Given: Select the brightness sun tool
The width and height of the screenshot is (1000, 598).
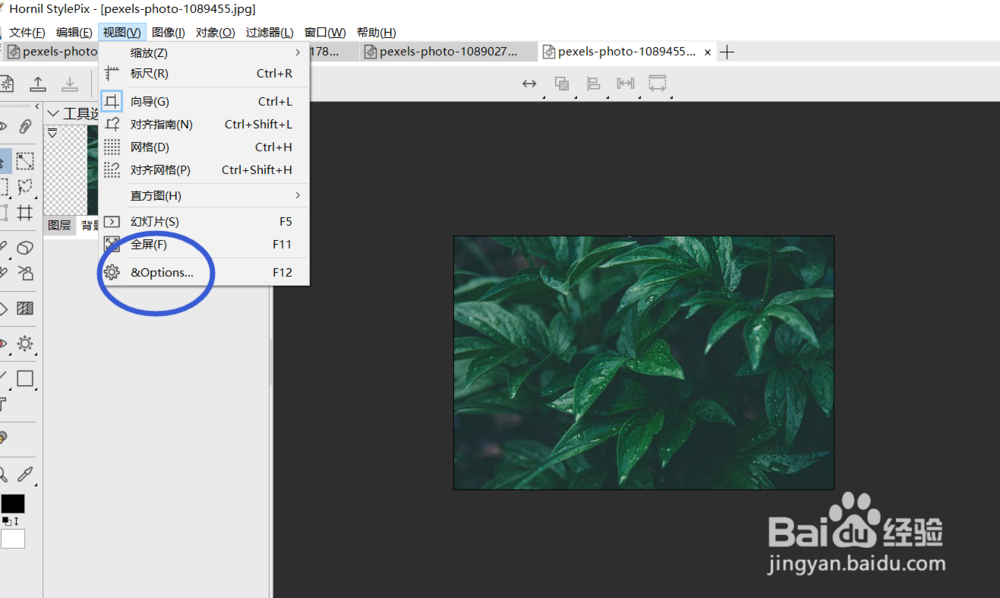Looking at the screenshot, I should [x=25, y=344].
